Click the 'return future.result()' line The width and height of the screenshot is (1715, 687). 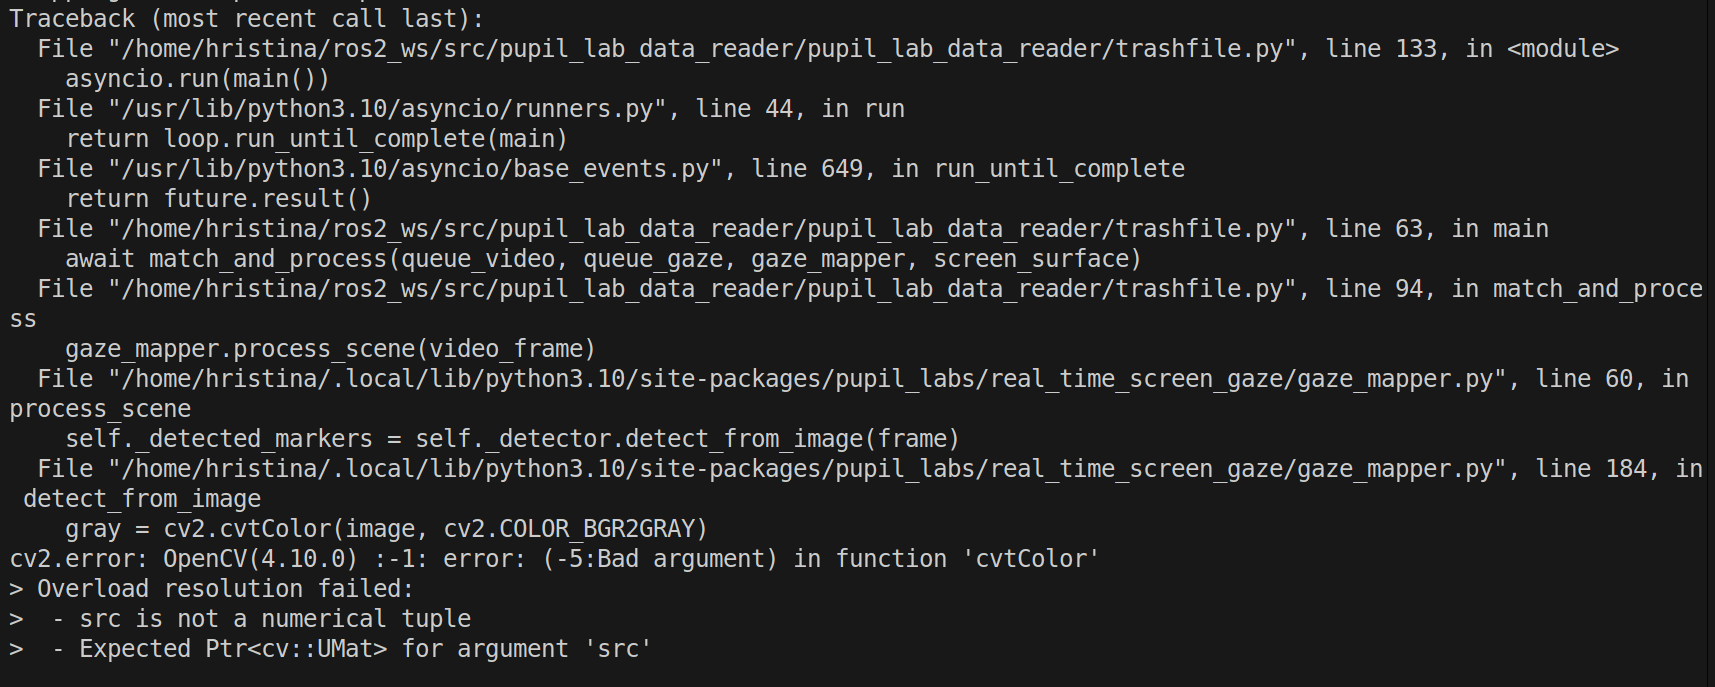pyautogui.click(x=218, y=199)
